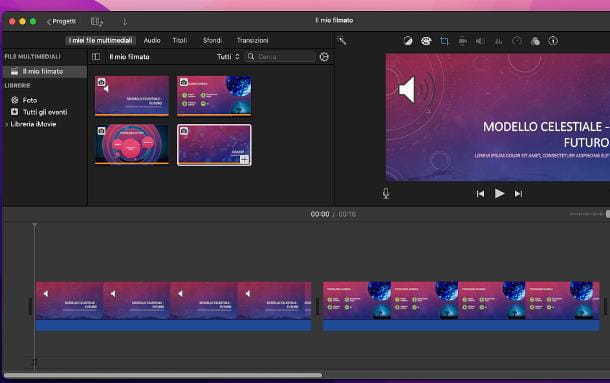Toggle the media browser layout button
This screenshot has width=610, height=383.
(x=96, y=21)
